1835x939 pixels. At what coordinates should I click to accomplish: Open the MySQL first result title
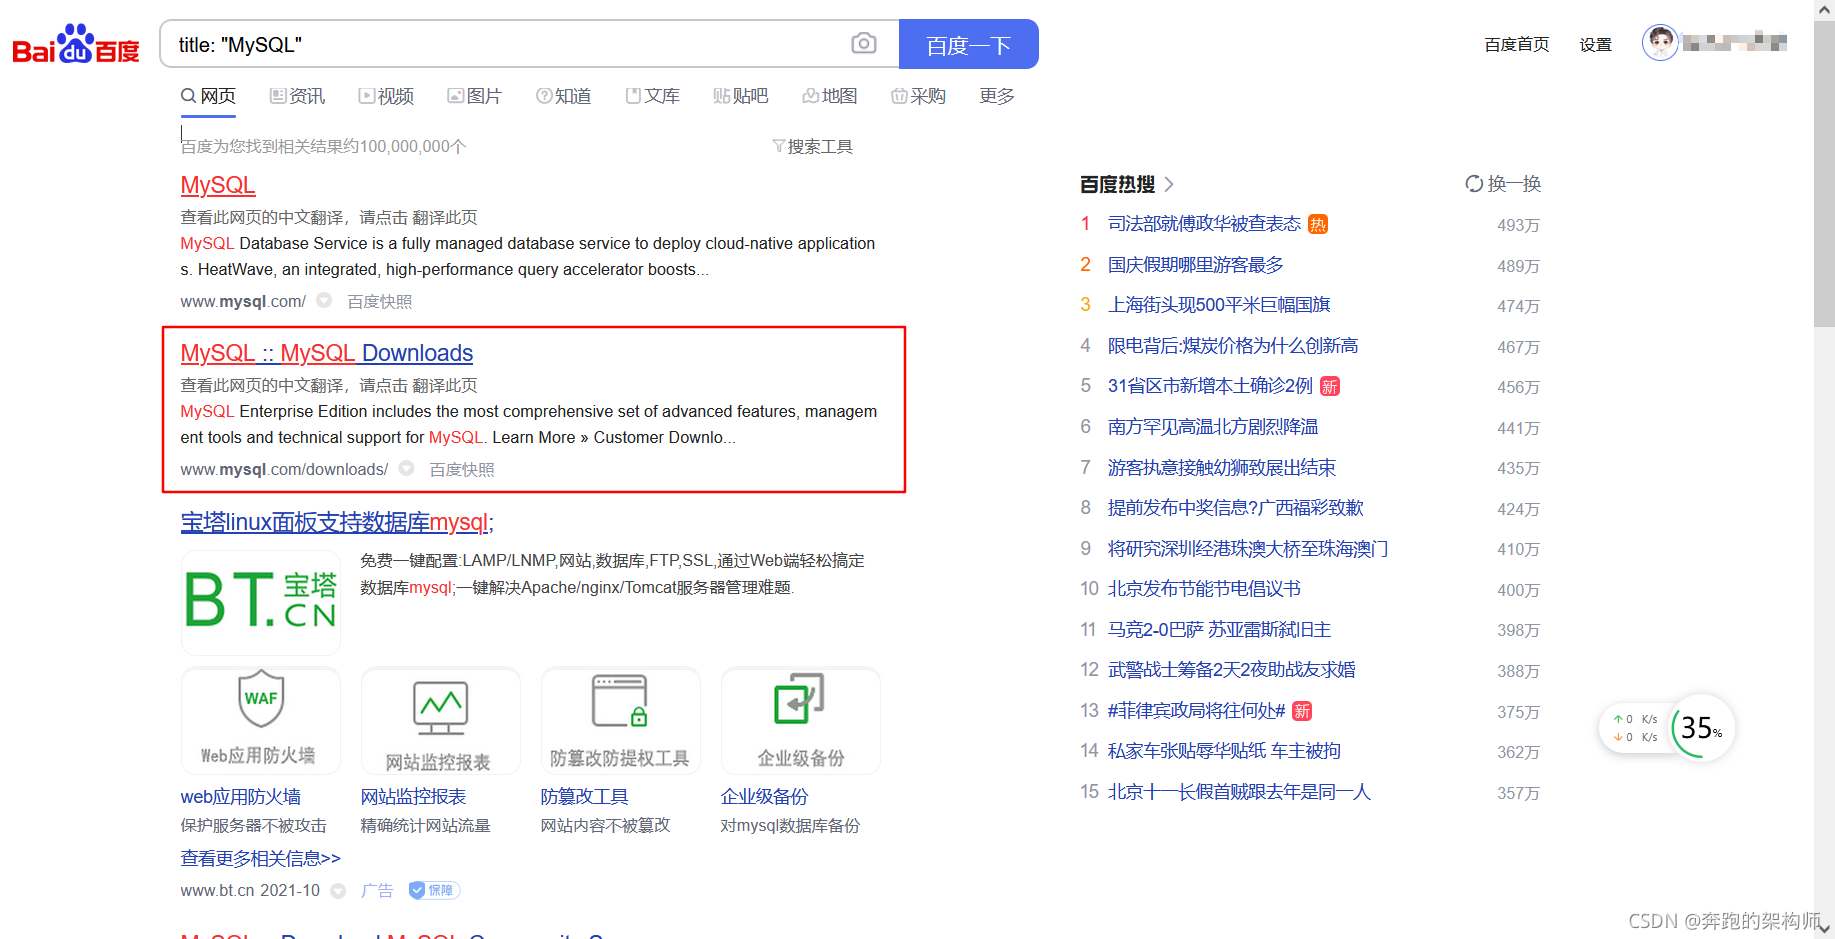tap(218, 185)
